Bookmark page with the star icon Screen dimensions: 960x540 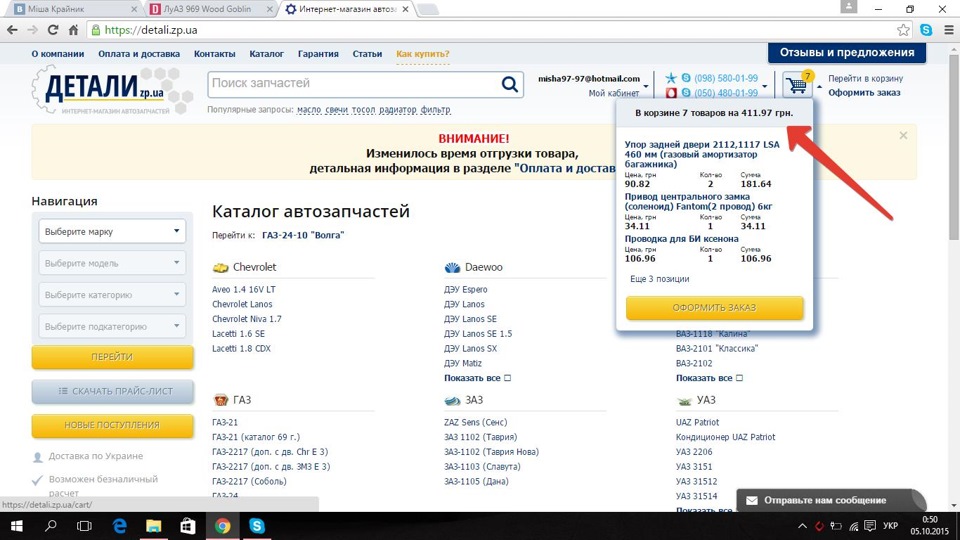point(903,30)
